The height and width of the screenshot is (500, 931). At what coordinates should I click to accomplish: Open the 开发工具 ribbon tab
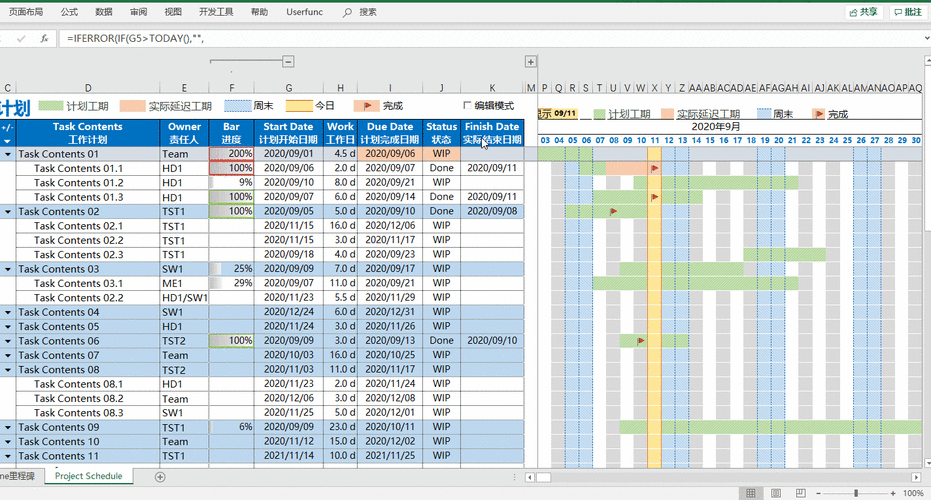(x=216, y=12)
